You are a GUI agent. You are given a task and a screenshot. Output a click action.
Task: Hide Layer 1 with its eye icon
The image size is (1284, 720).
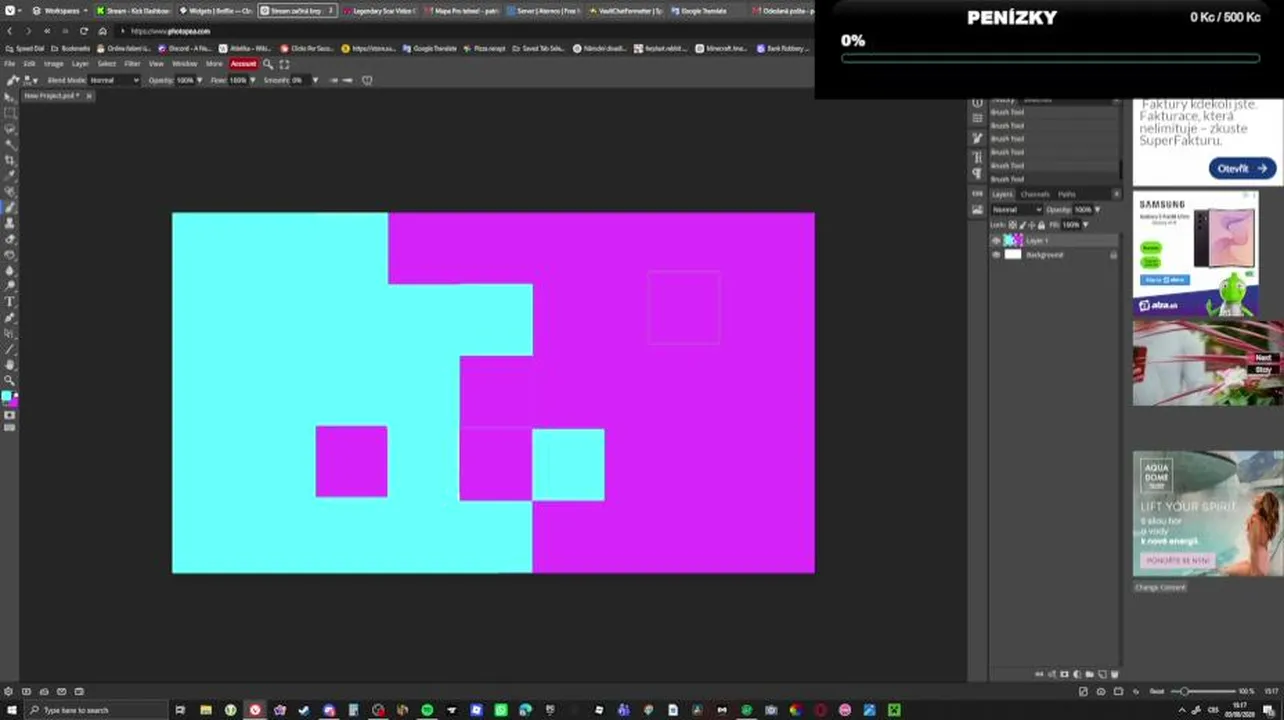point(996,241)
